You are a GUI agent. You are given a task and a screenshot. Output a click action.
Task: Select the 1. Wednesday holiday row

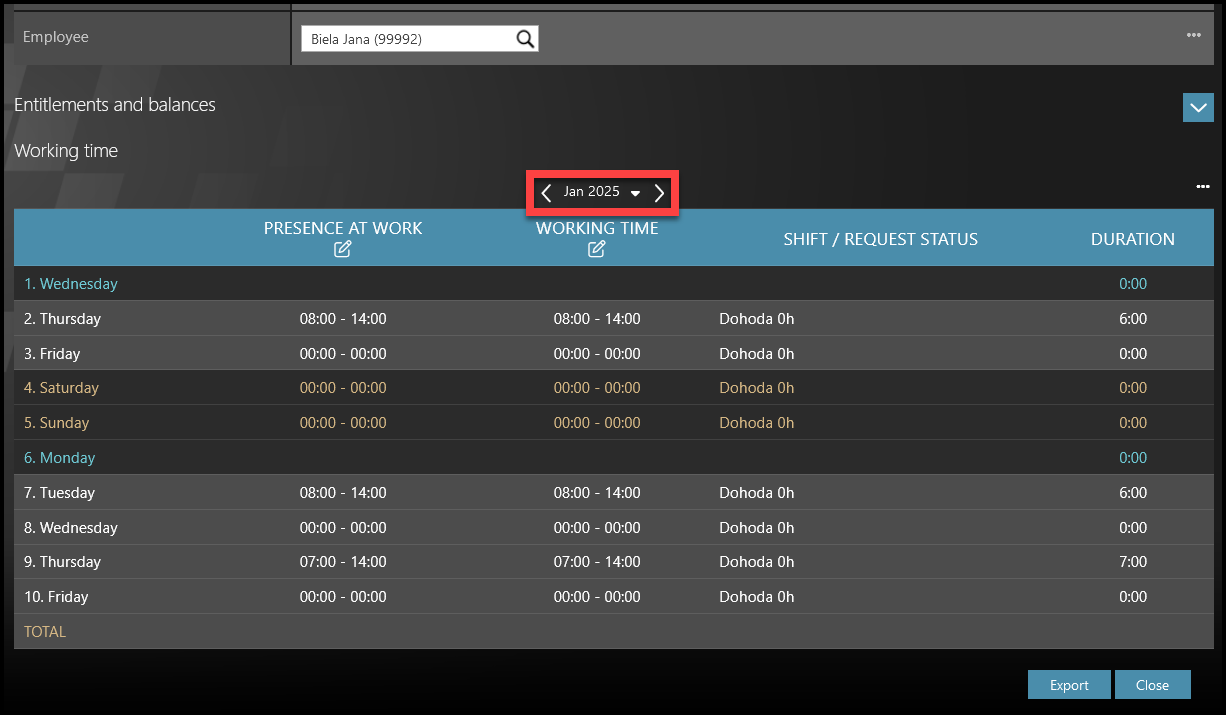point(71,284)
